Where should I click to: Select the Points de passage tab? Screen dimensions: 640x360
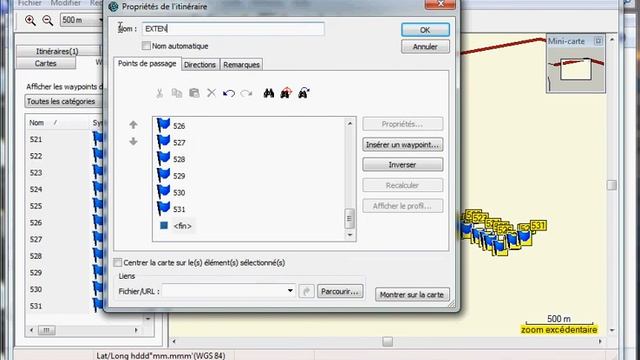tap(147, 64)
